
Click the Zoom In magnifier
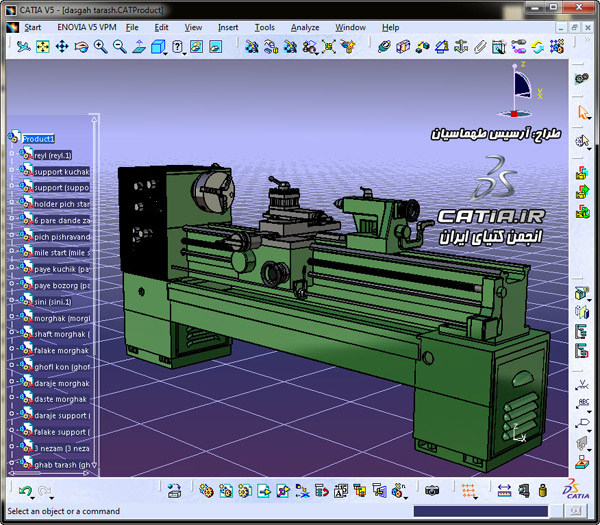[x=101, y=47]
